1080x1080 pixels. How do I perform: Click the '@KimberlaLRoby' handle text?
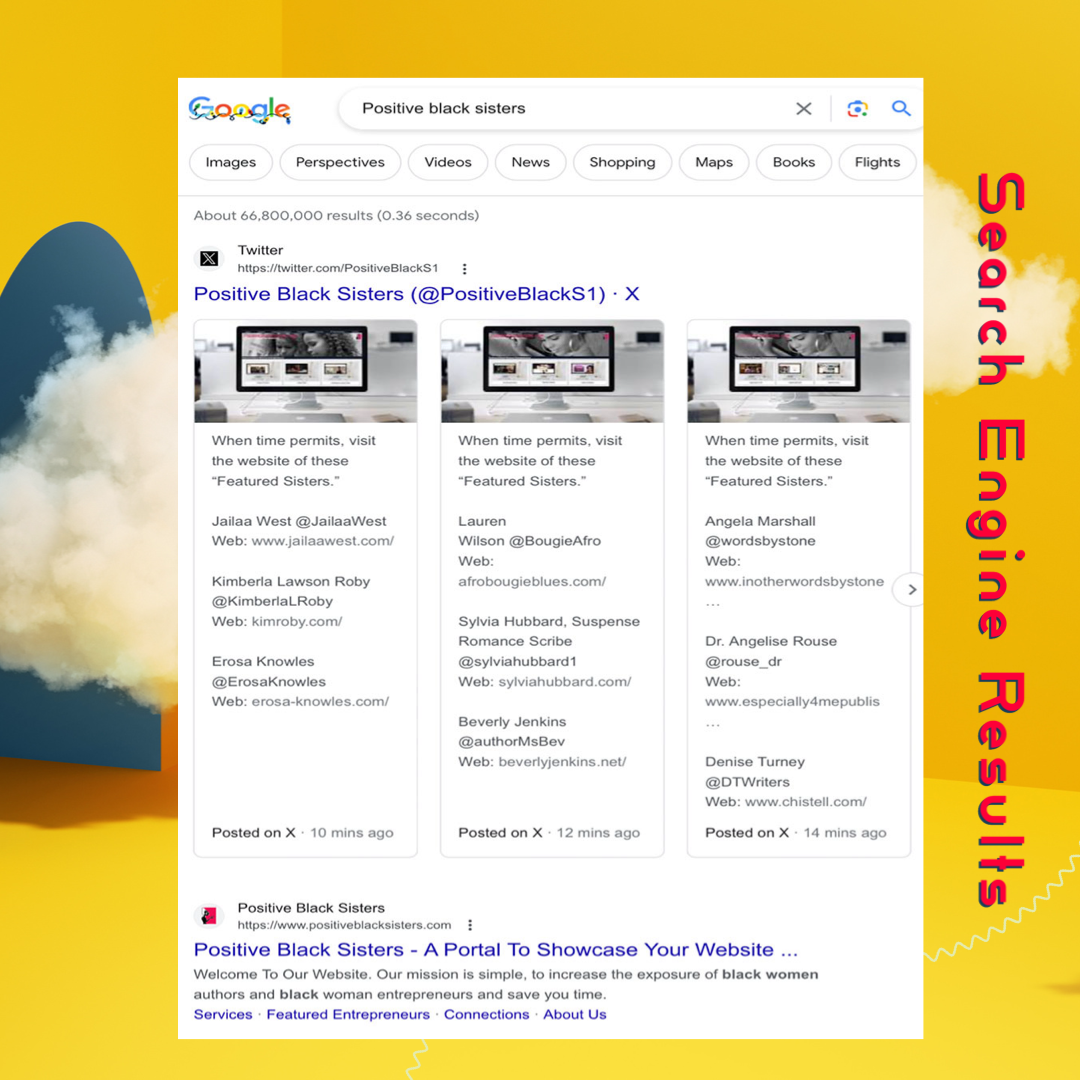click(272, 601)
